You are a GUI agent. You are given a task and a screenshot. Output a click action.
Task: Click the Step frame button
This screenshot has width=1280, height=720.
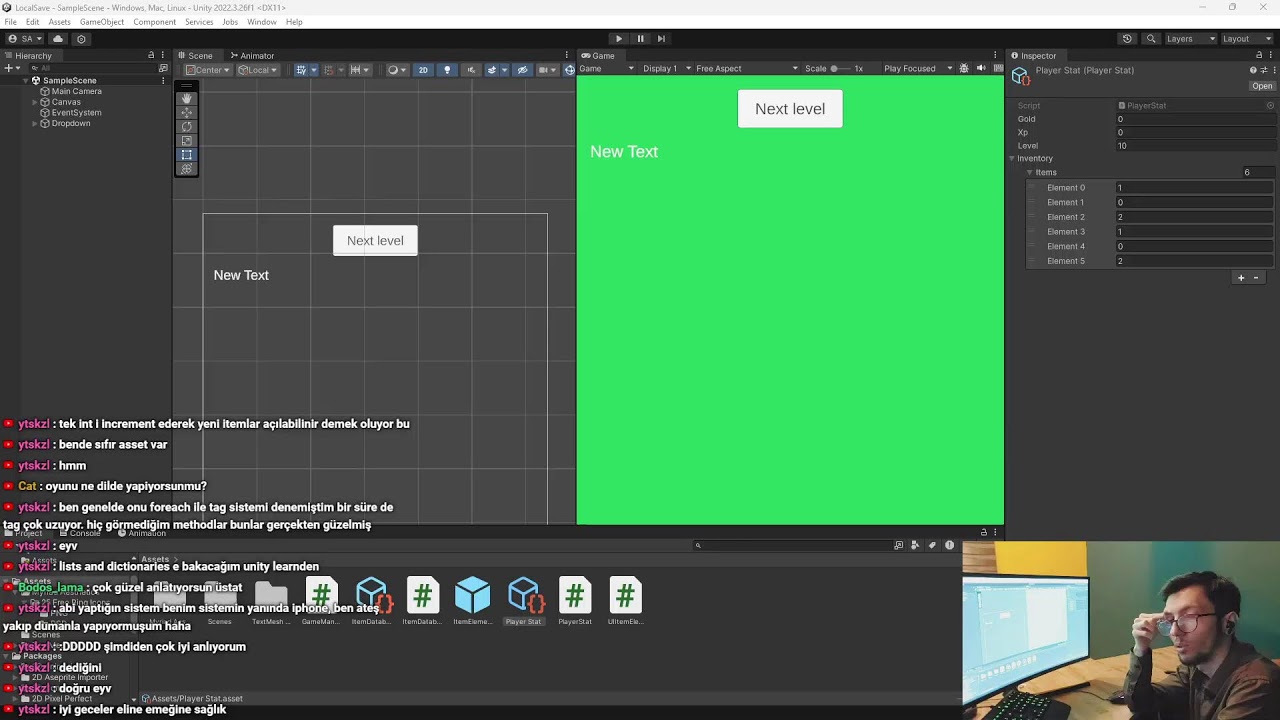click(661, 39)
